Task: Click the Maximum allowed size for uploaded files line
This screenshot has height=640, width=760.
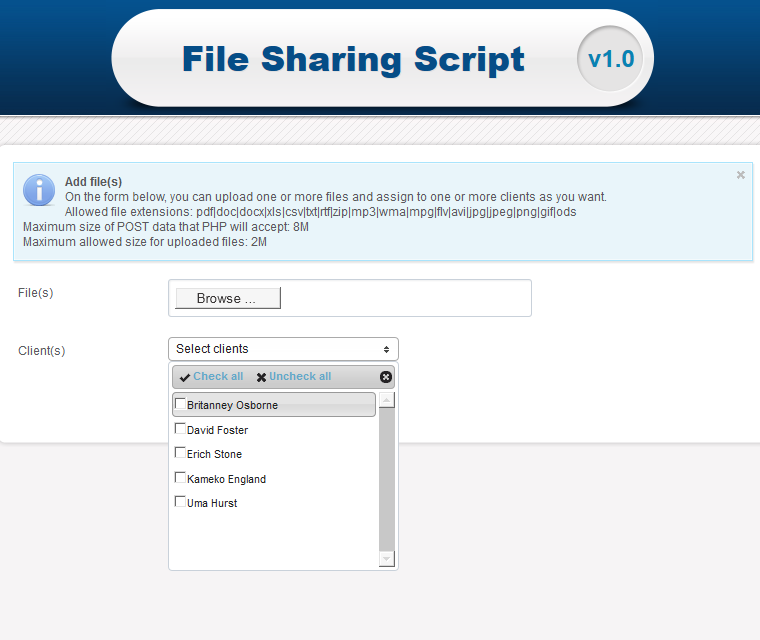Action: [x=144, y=242]
